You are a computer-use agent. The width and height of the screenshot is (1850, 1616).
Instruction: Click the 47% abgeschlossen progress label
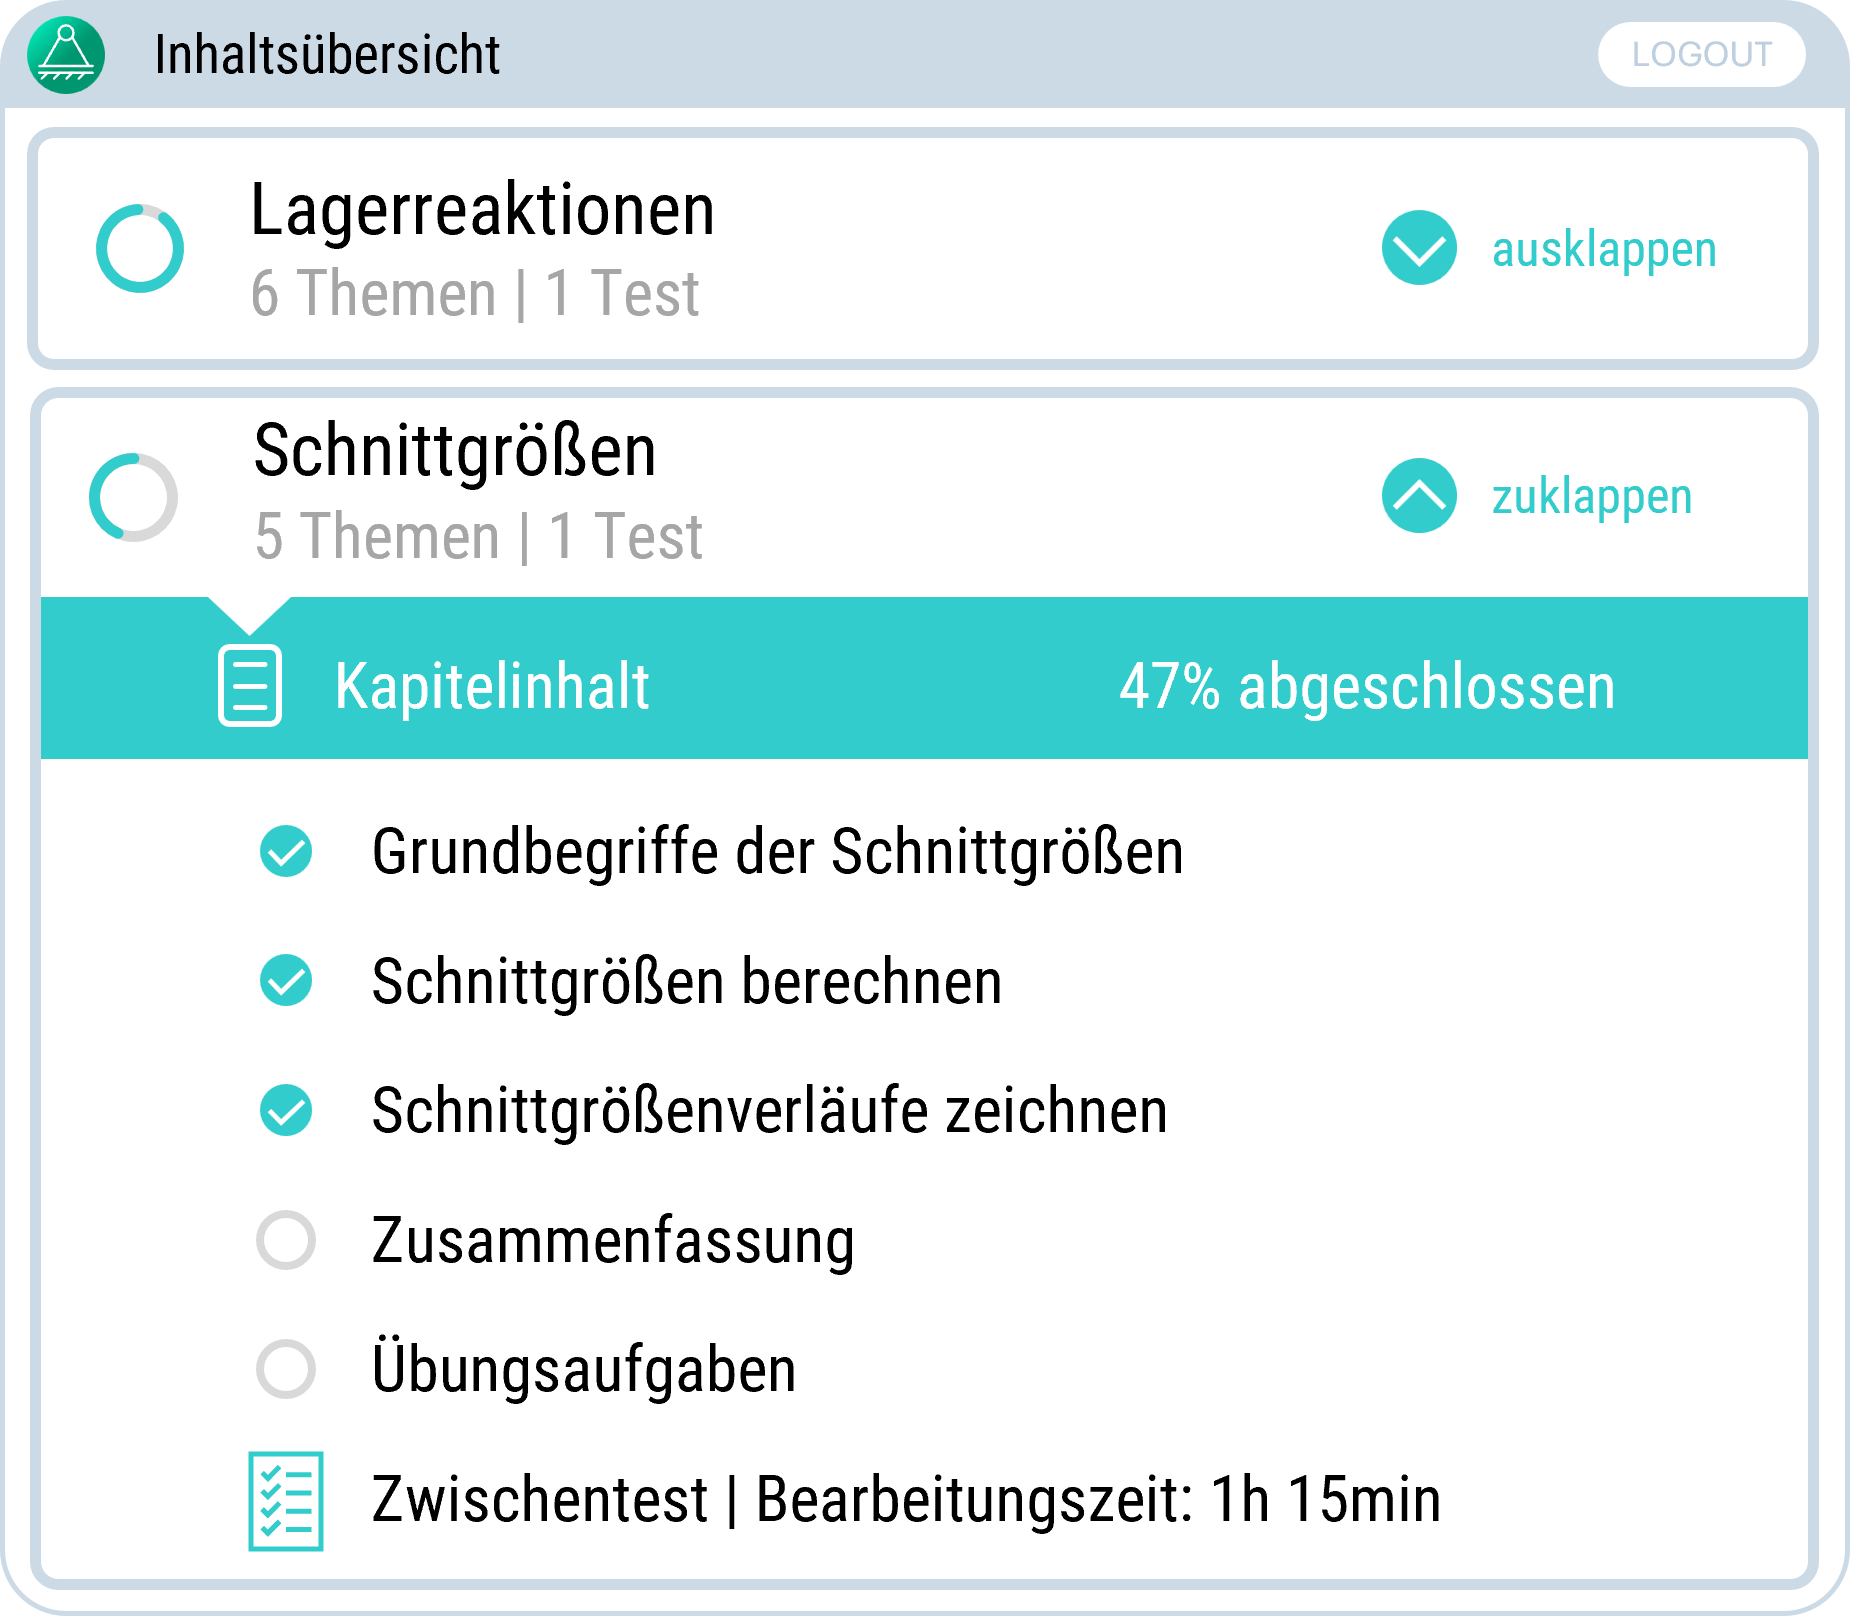click(1367, 687)
